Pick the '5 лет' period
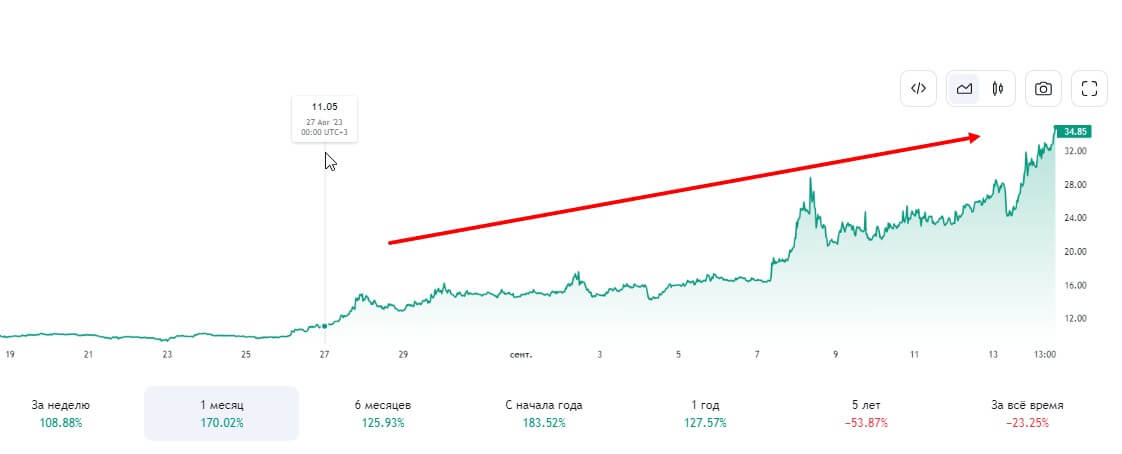The height and width of the screenshot is (454, 1122). pyautogui.click(x=866, y=413)
